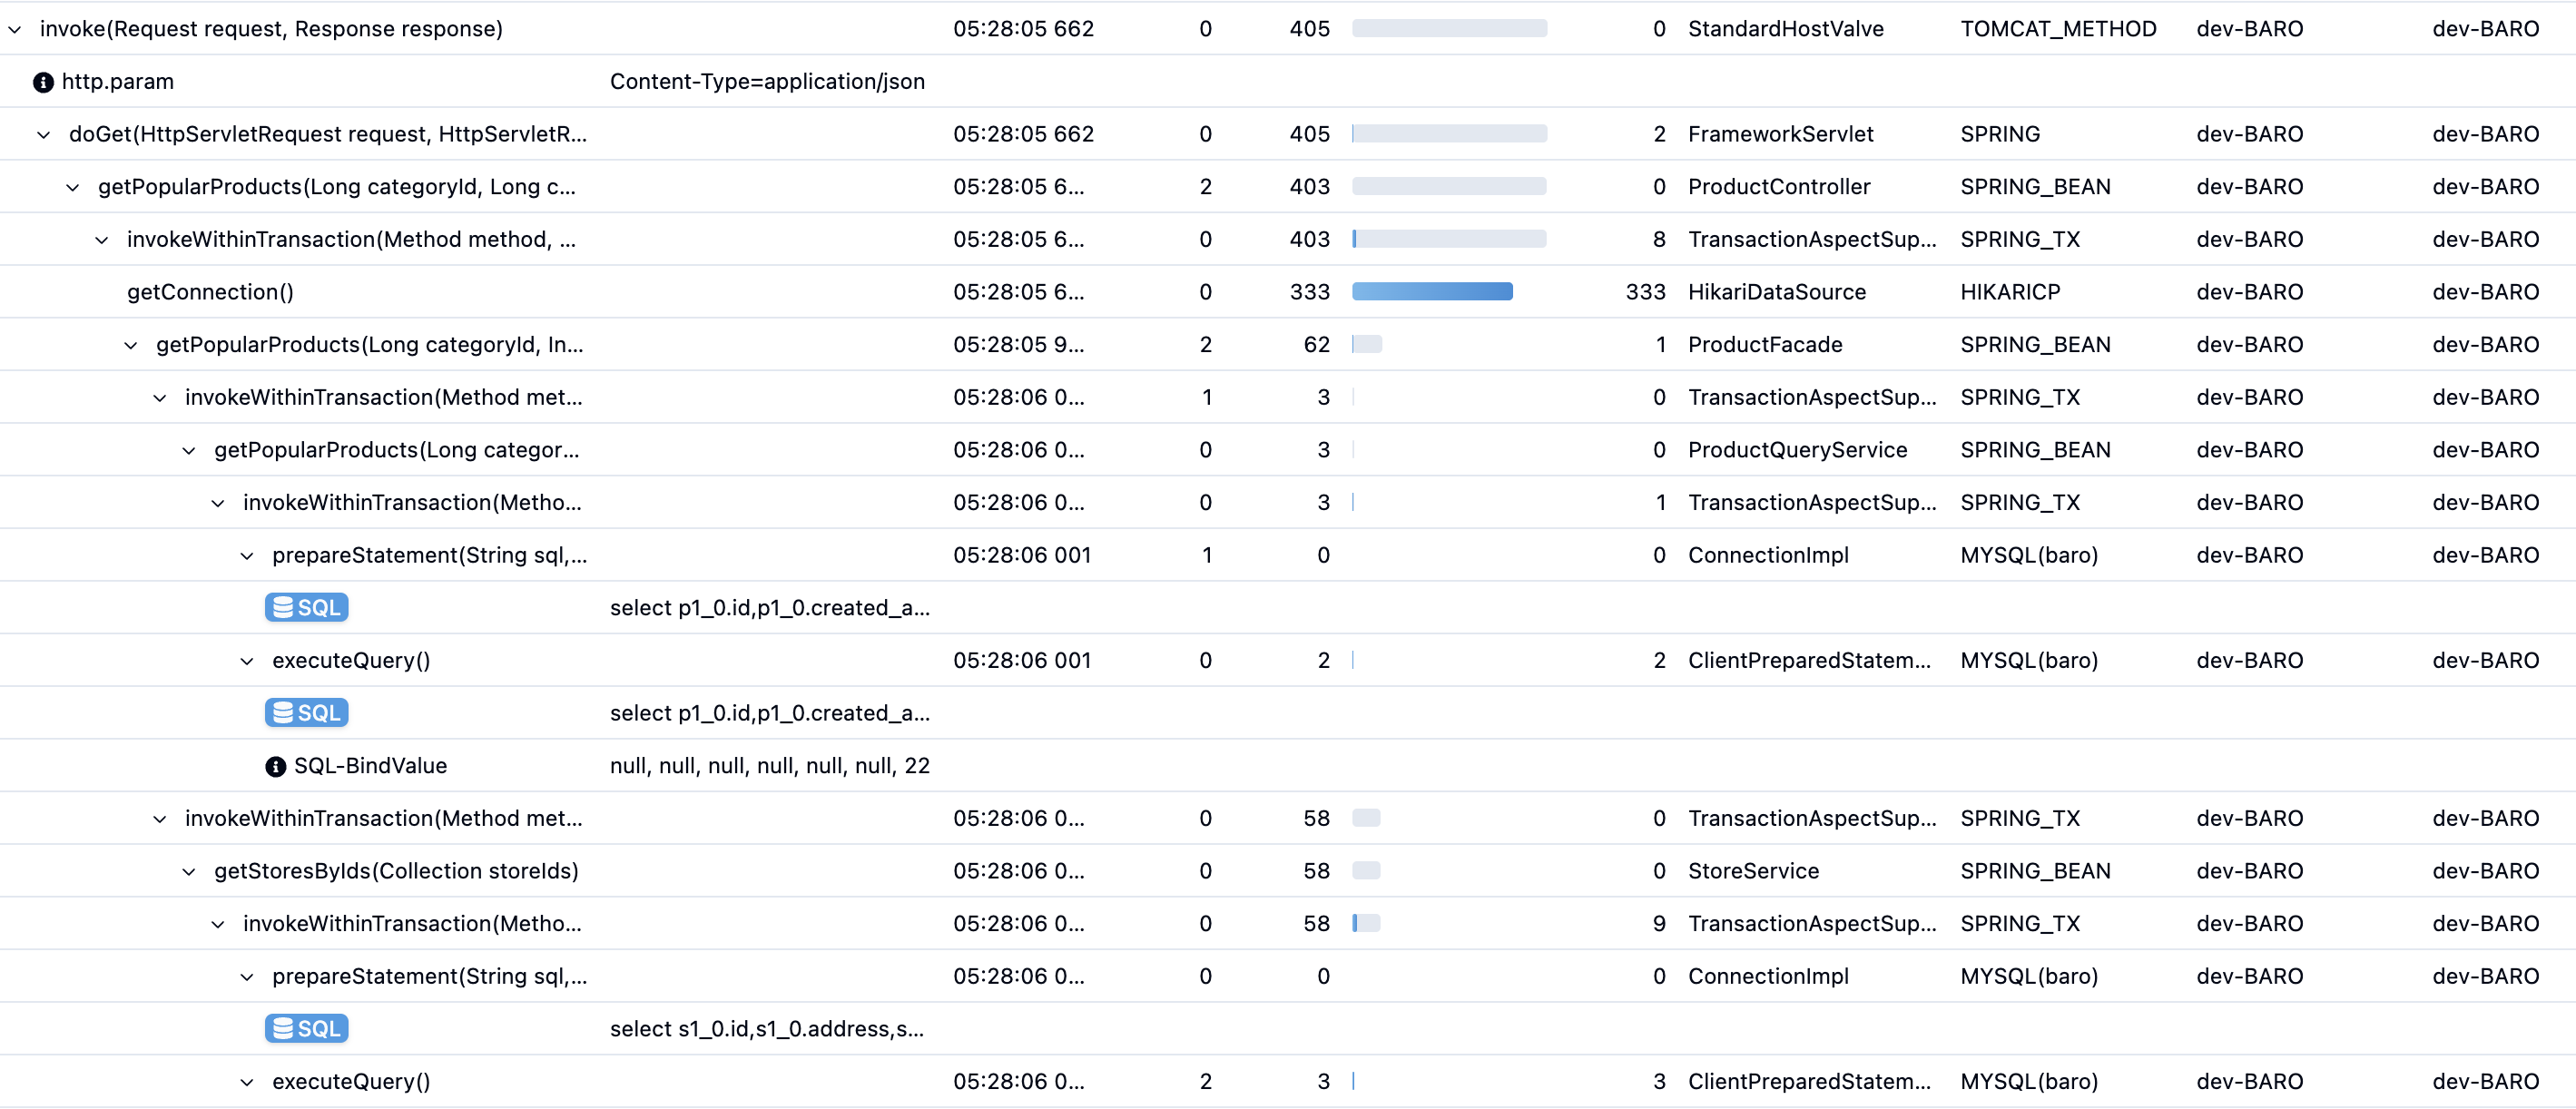Collapse the invoke(Request request, Response response) row
This screenshot has height=1109, width=2576.
[x=15, y=29]
